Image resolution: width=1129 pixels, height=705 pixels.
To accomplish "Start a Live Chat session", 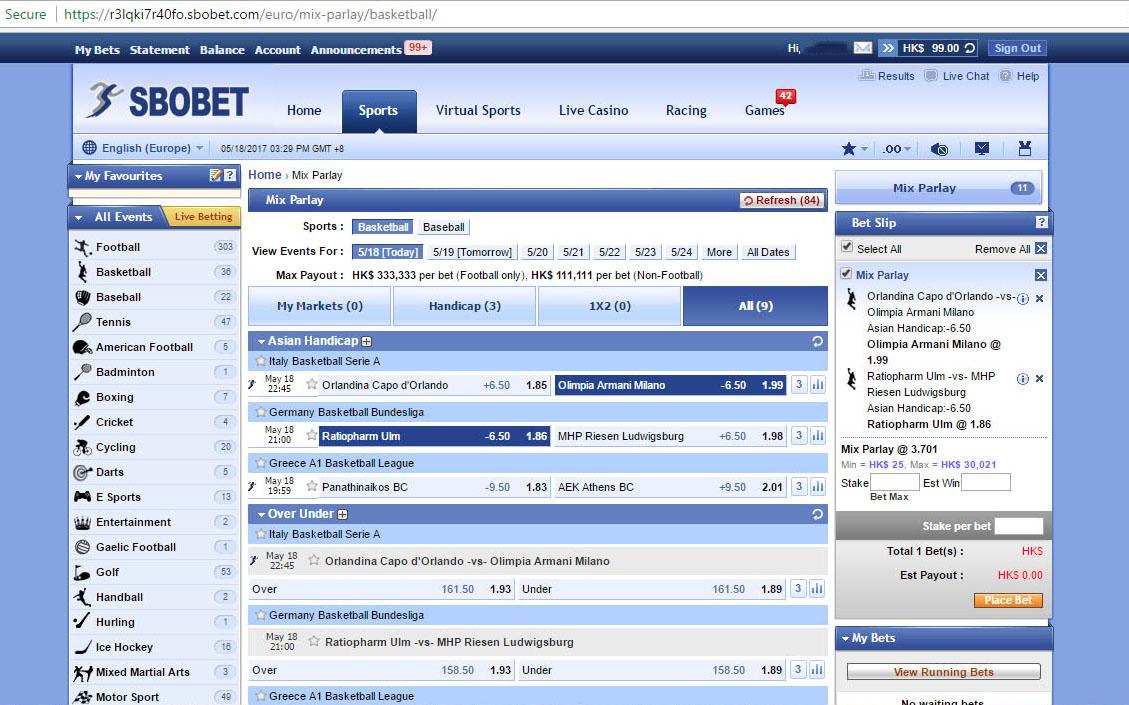I will point(957,76).
